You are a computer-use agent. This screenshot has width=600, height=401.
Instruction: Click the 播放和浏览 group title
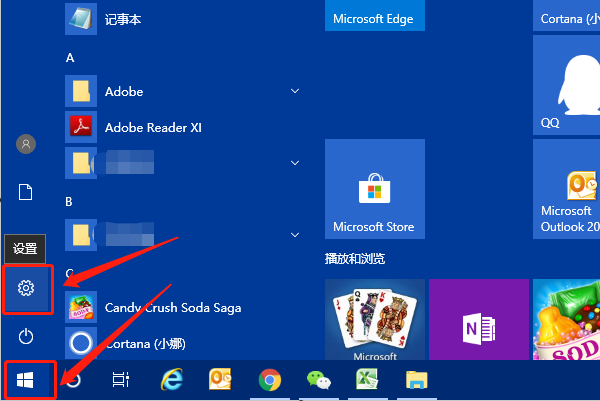tap(355, 259)
